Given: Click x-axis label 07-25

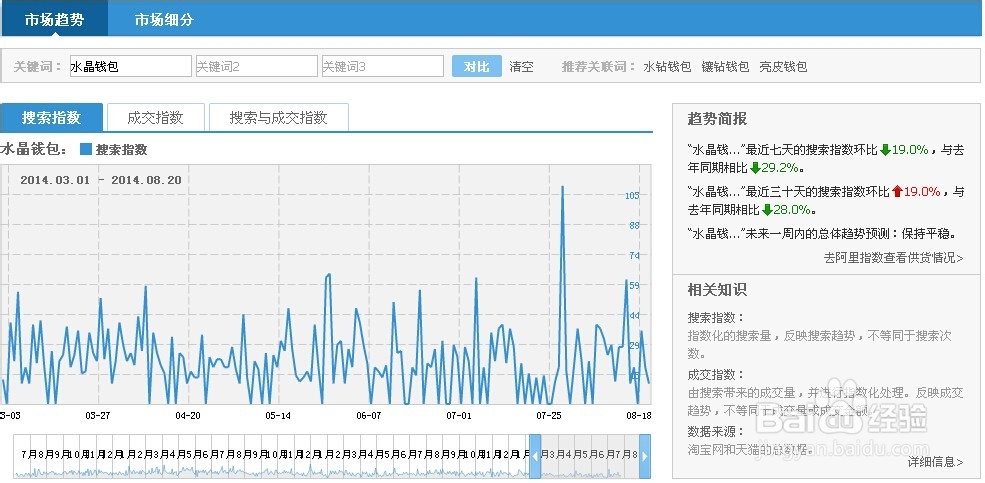Looking at the screenshot, I should tap(549, 415).
